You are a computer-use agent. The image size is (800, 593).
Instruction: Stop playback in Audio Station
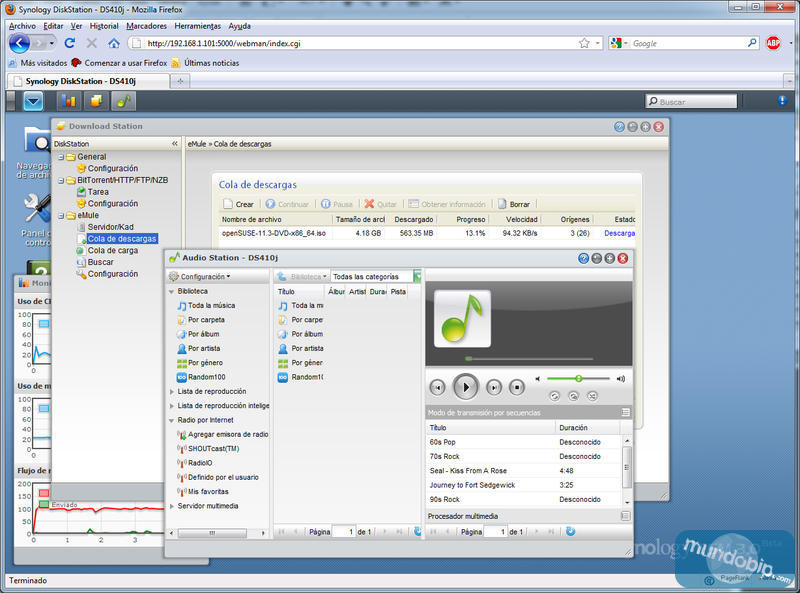click(x=517, y=388)
